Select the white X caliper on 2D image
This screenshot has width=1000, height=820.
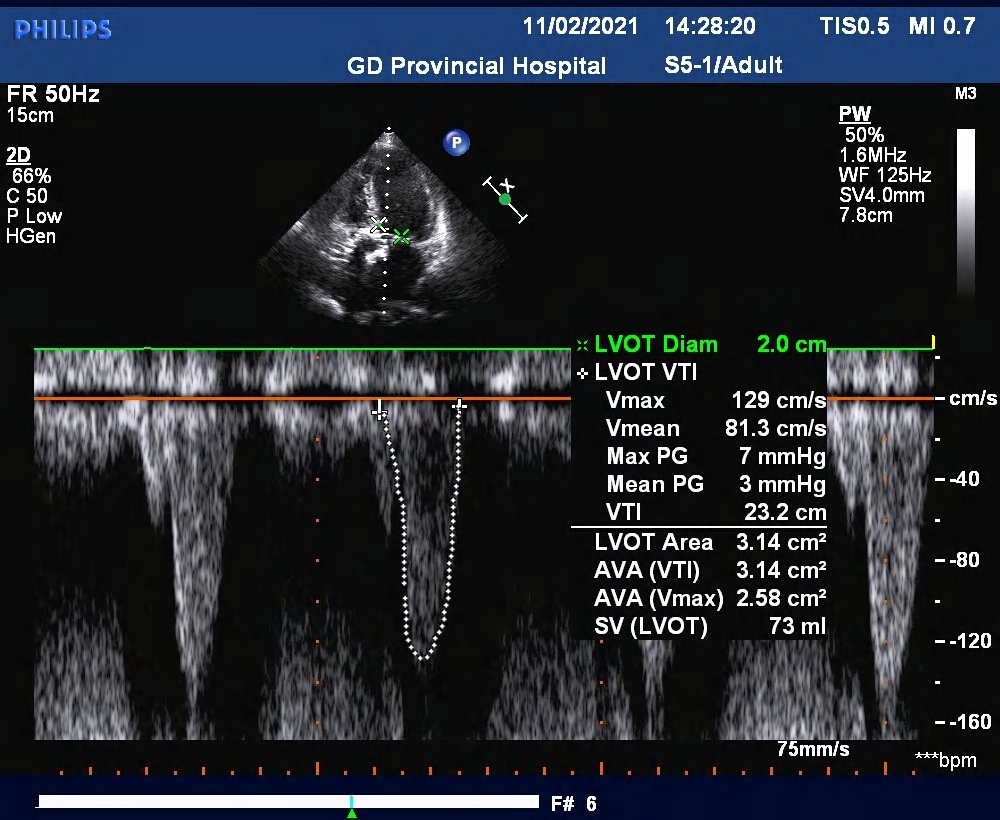click(378, 225)
